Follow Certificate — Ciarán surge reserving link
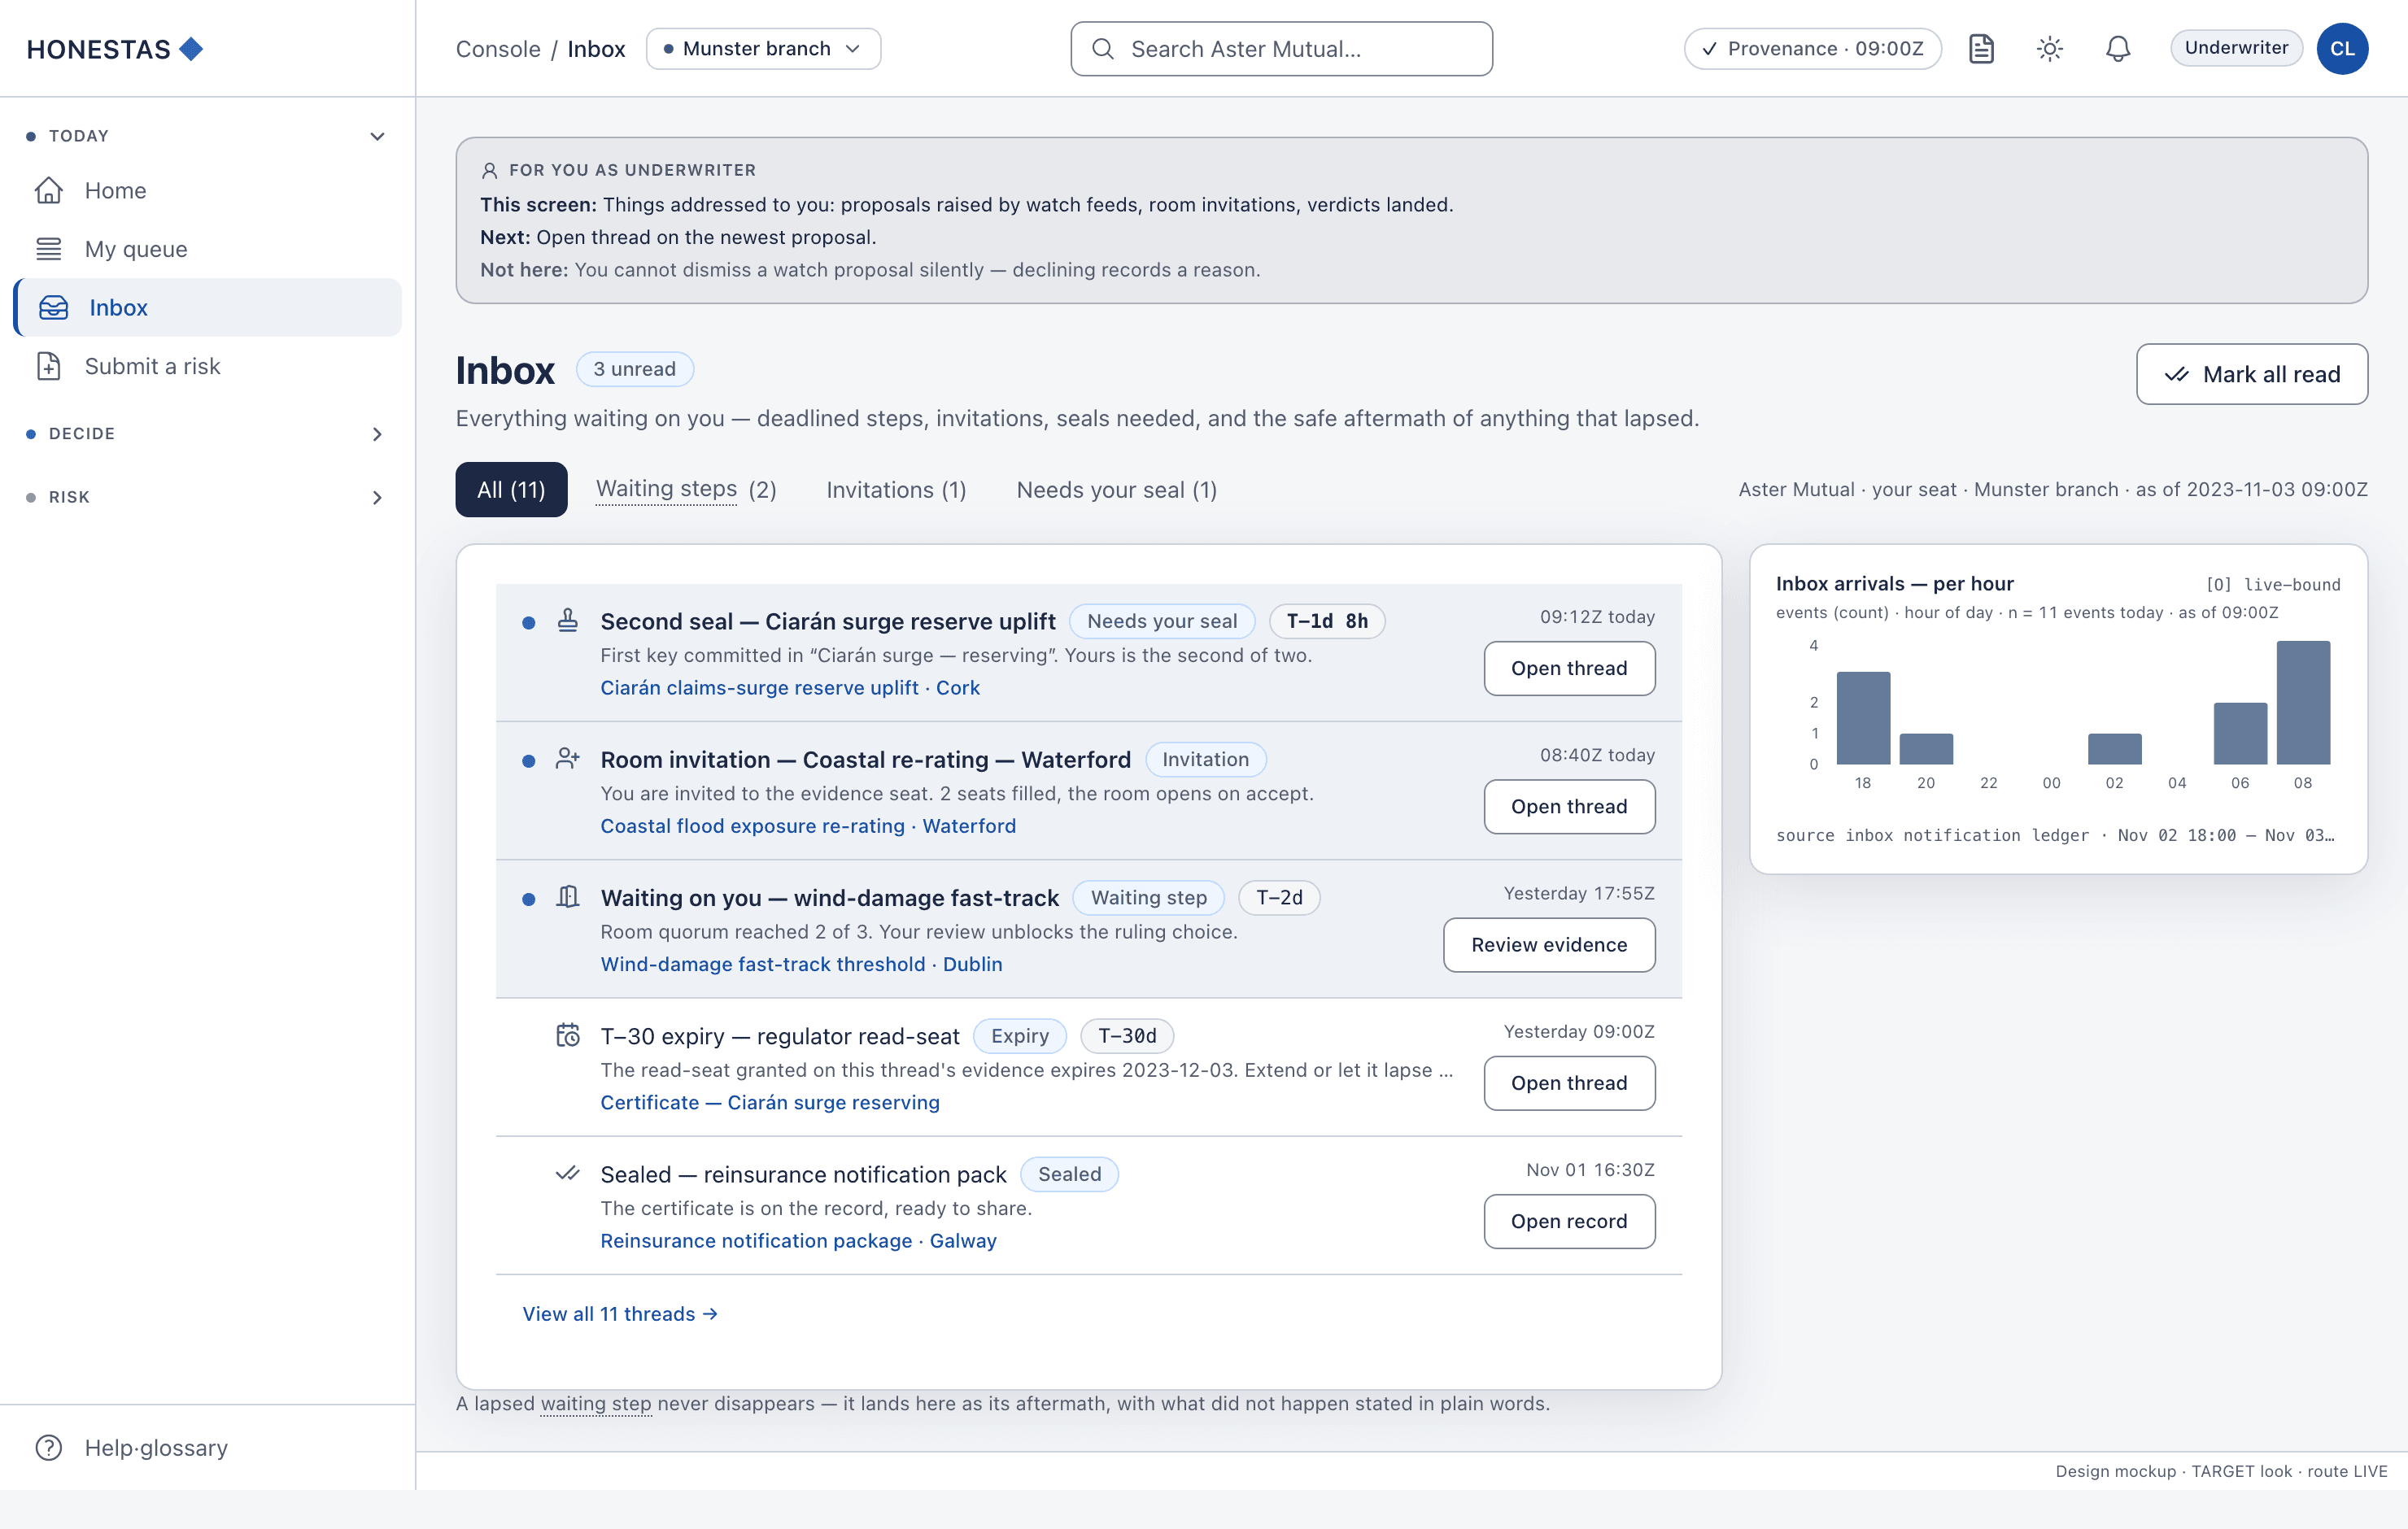Screen dimensions: 2408x1529 tap(770, 1102)
